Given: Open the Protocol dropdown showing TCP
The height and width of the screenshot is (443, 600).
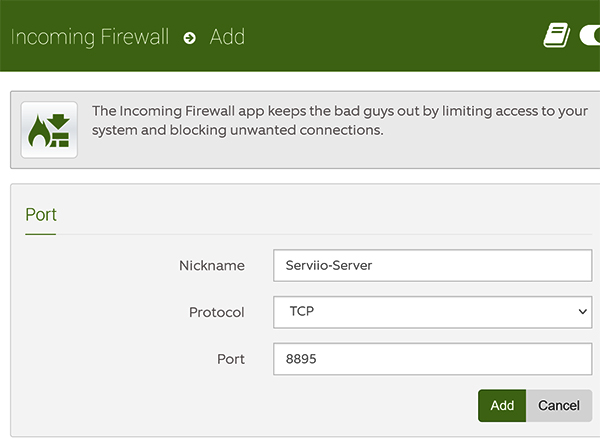Looking at the screenshot, I should (432, 312).
